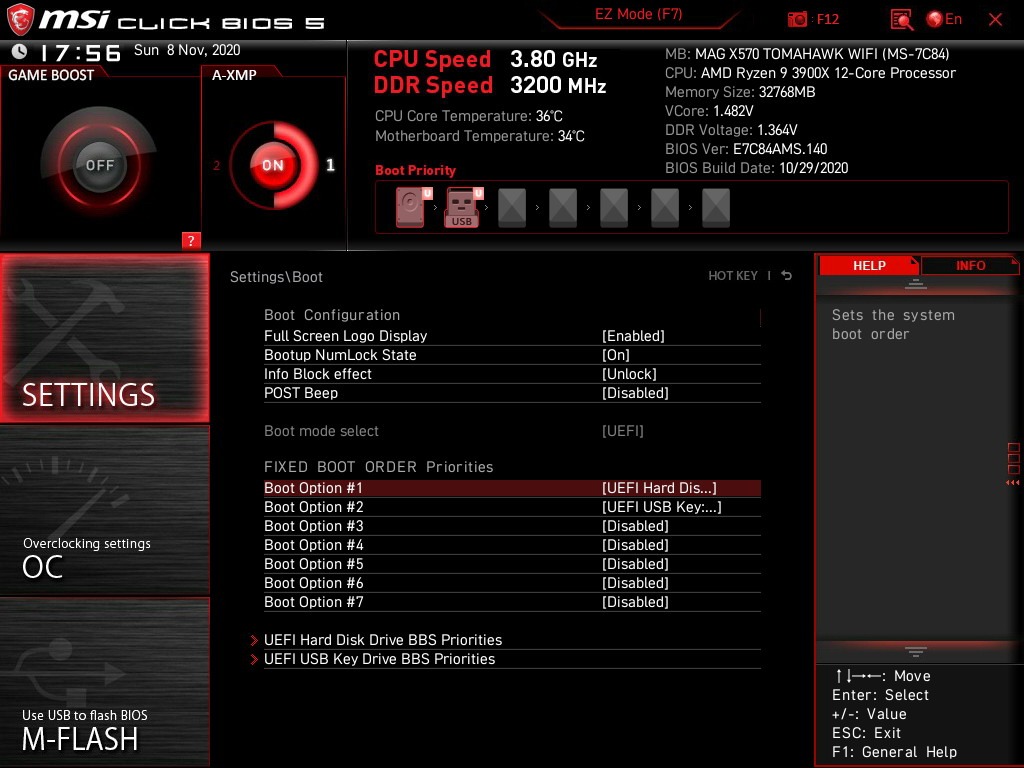Image resolution: width=1024 pixels, height=768 pixels.
Task: Click the help panel top scroll handle
Action: point(916,283)
